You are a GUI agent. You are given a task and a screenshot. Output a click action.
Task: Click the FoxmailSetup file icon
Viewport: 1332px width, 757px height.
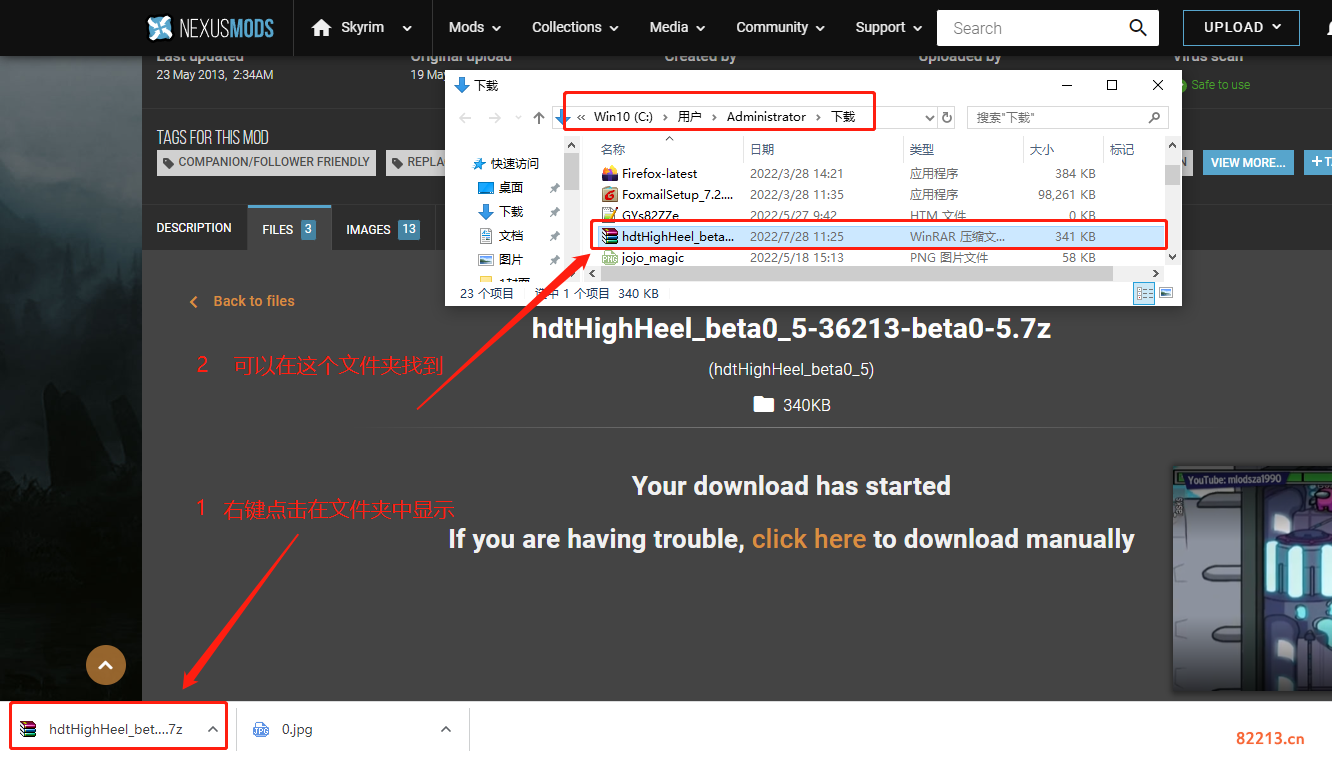(610, 194)
